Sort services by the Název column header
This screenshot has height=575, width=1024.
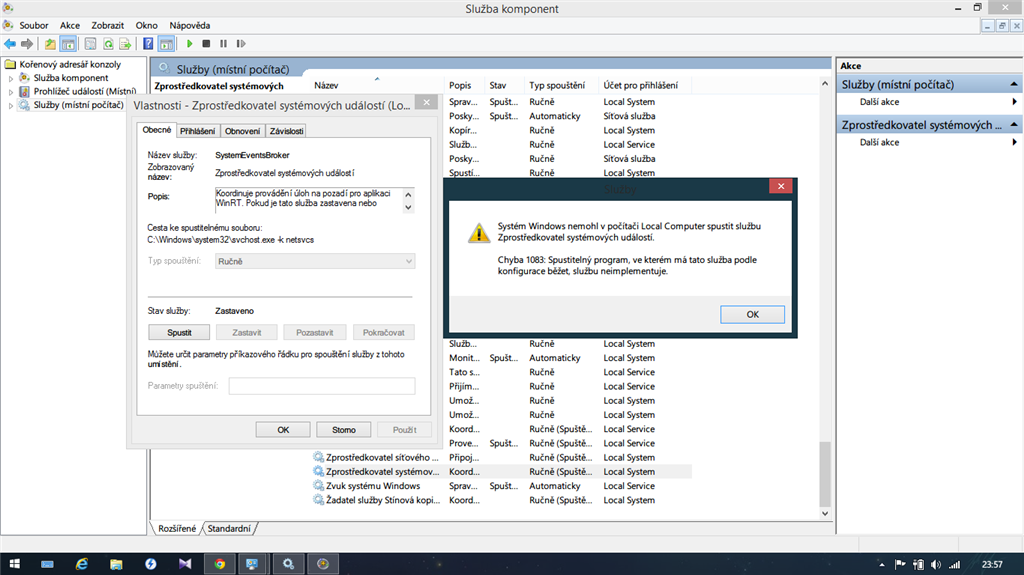(379, 86)
